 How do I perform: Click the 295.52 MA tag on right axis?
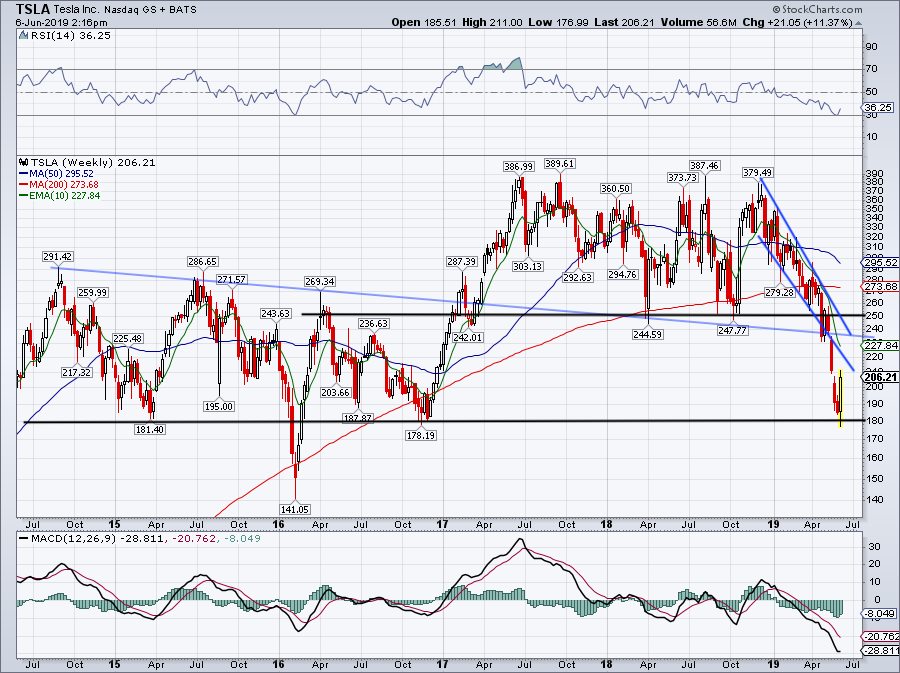coord(880,262)
